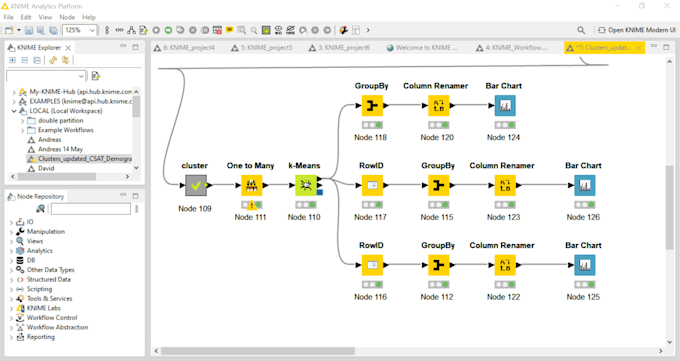Expand Analytics category in Node Repository
Screen dimensions: 680x361
[11, 251]
